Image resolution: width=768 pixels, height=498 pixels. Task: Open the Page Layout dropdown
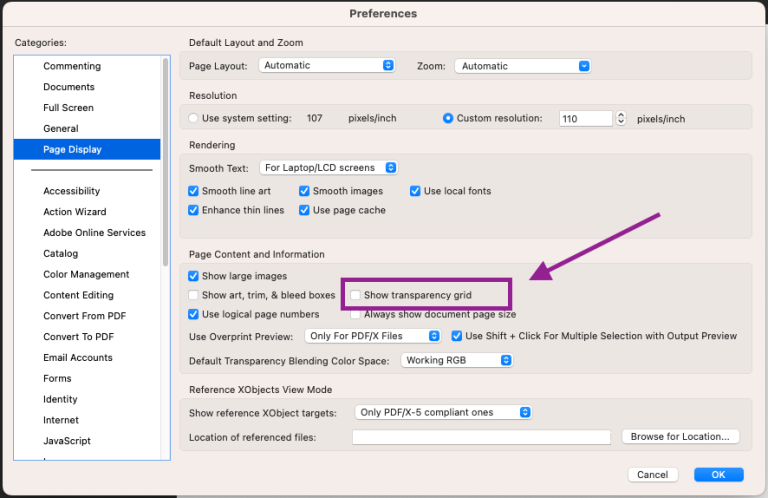point(327,65)
